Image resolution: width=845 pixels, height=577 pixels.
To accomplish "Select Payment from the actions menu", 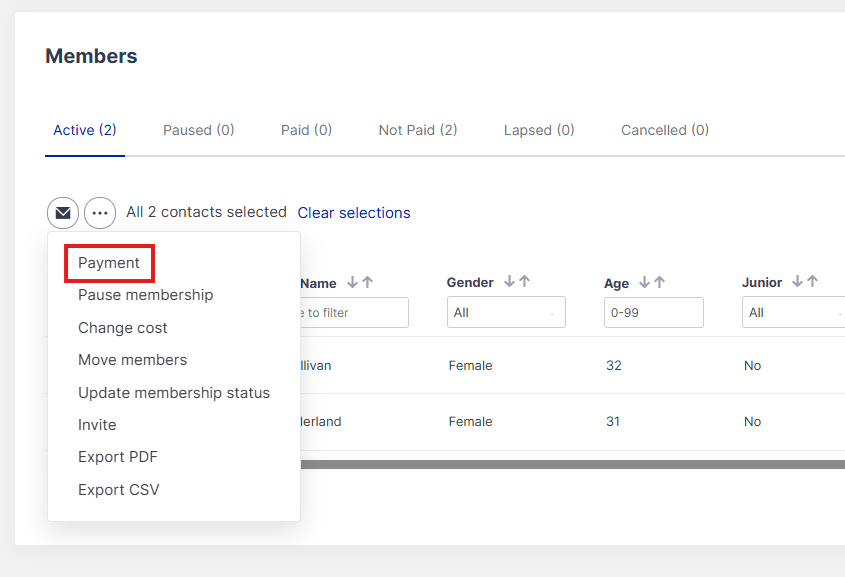I will tap(109, 263).
